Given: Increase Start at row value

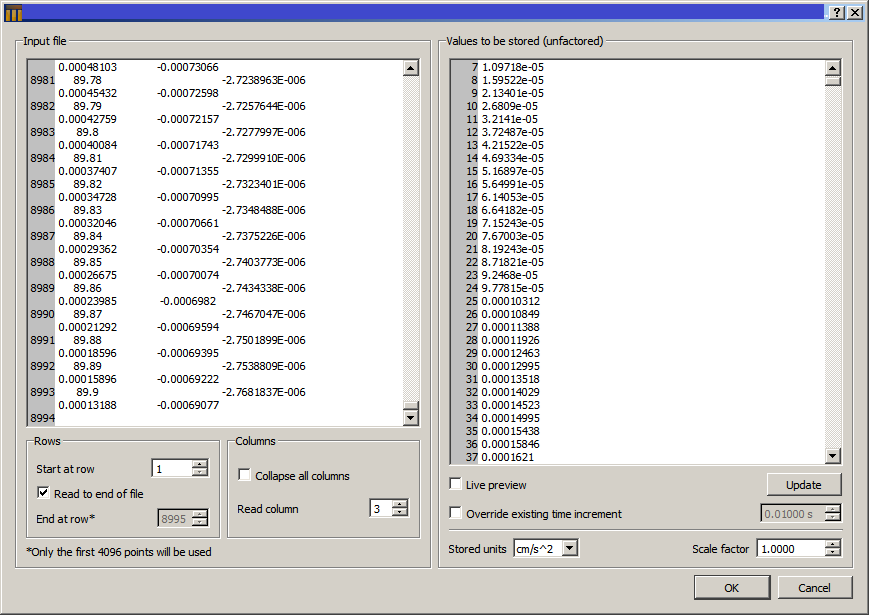Looking at the screenshot, I should pos(200,464).
